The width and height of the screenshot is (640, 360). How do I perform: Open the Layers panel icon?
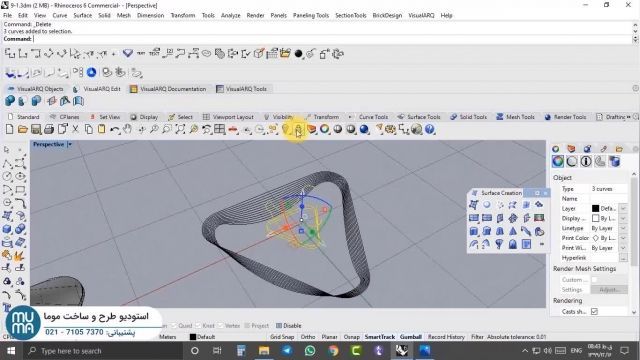[x=571, y=149]
